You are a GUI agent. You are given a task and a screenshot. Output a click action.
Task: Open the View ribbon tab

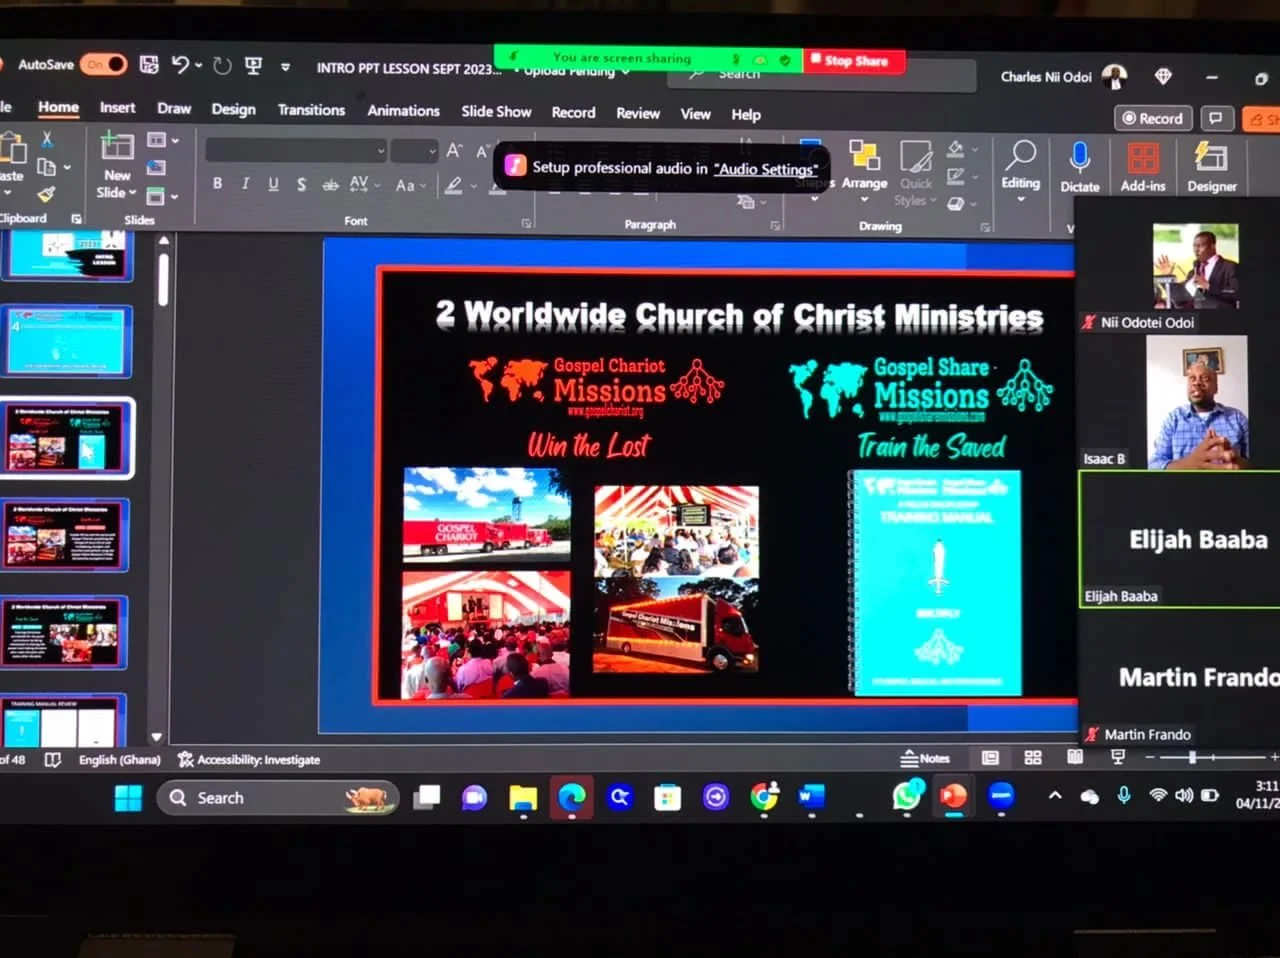(695, 114)
